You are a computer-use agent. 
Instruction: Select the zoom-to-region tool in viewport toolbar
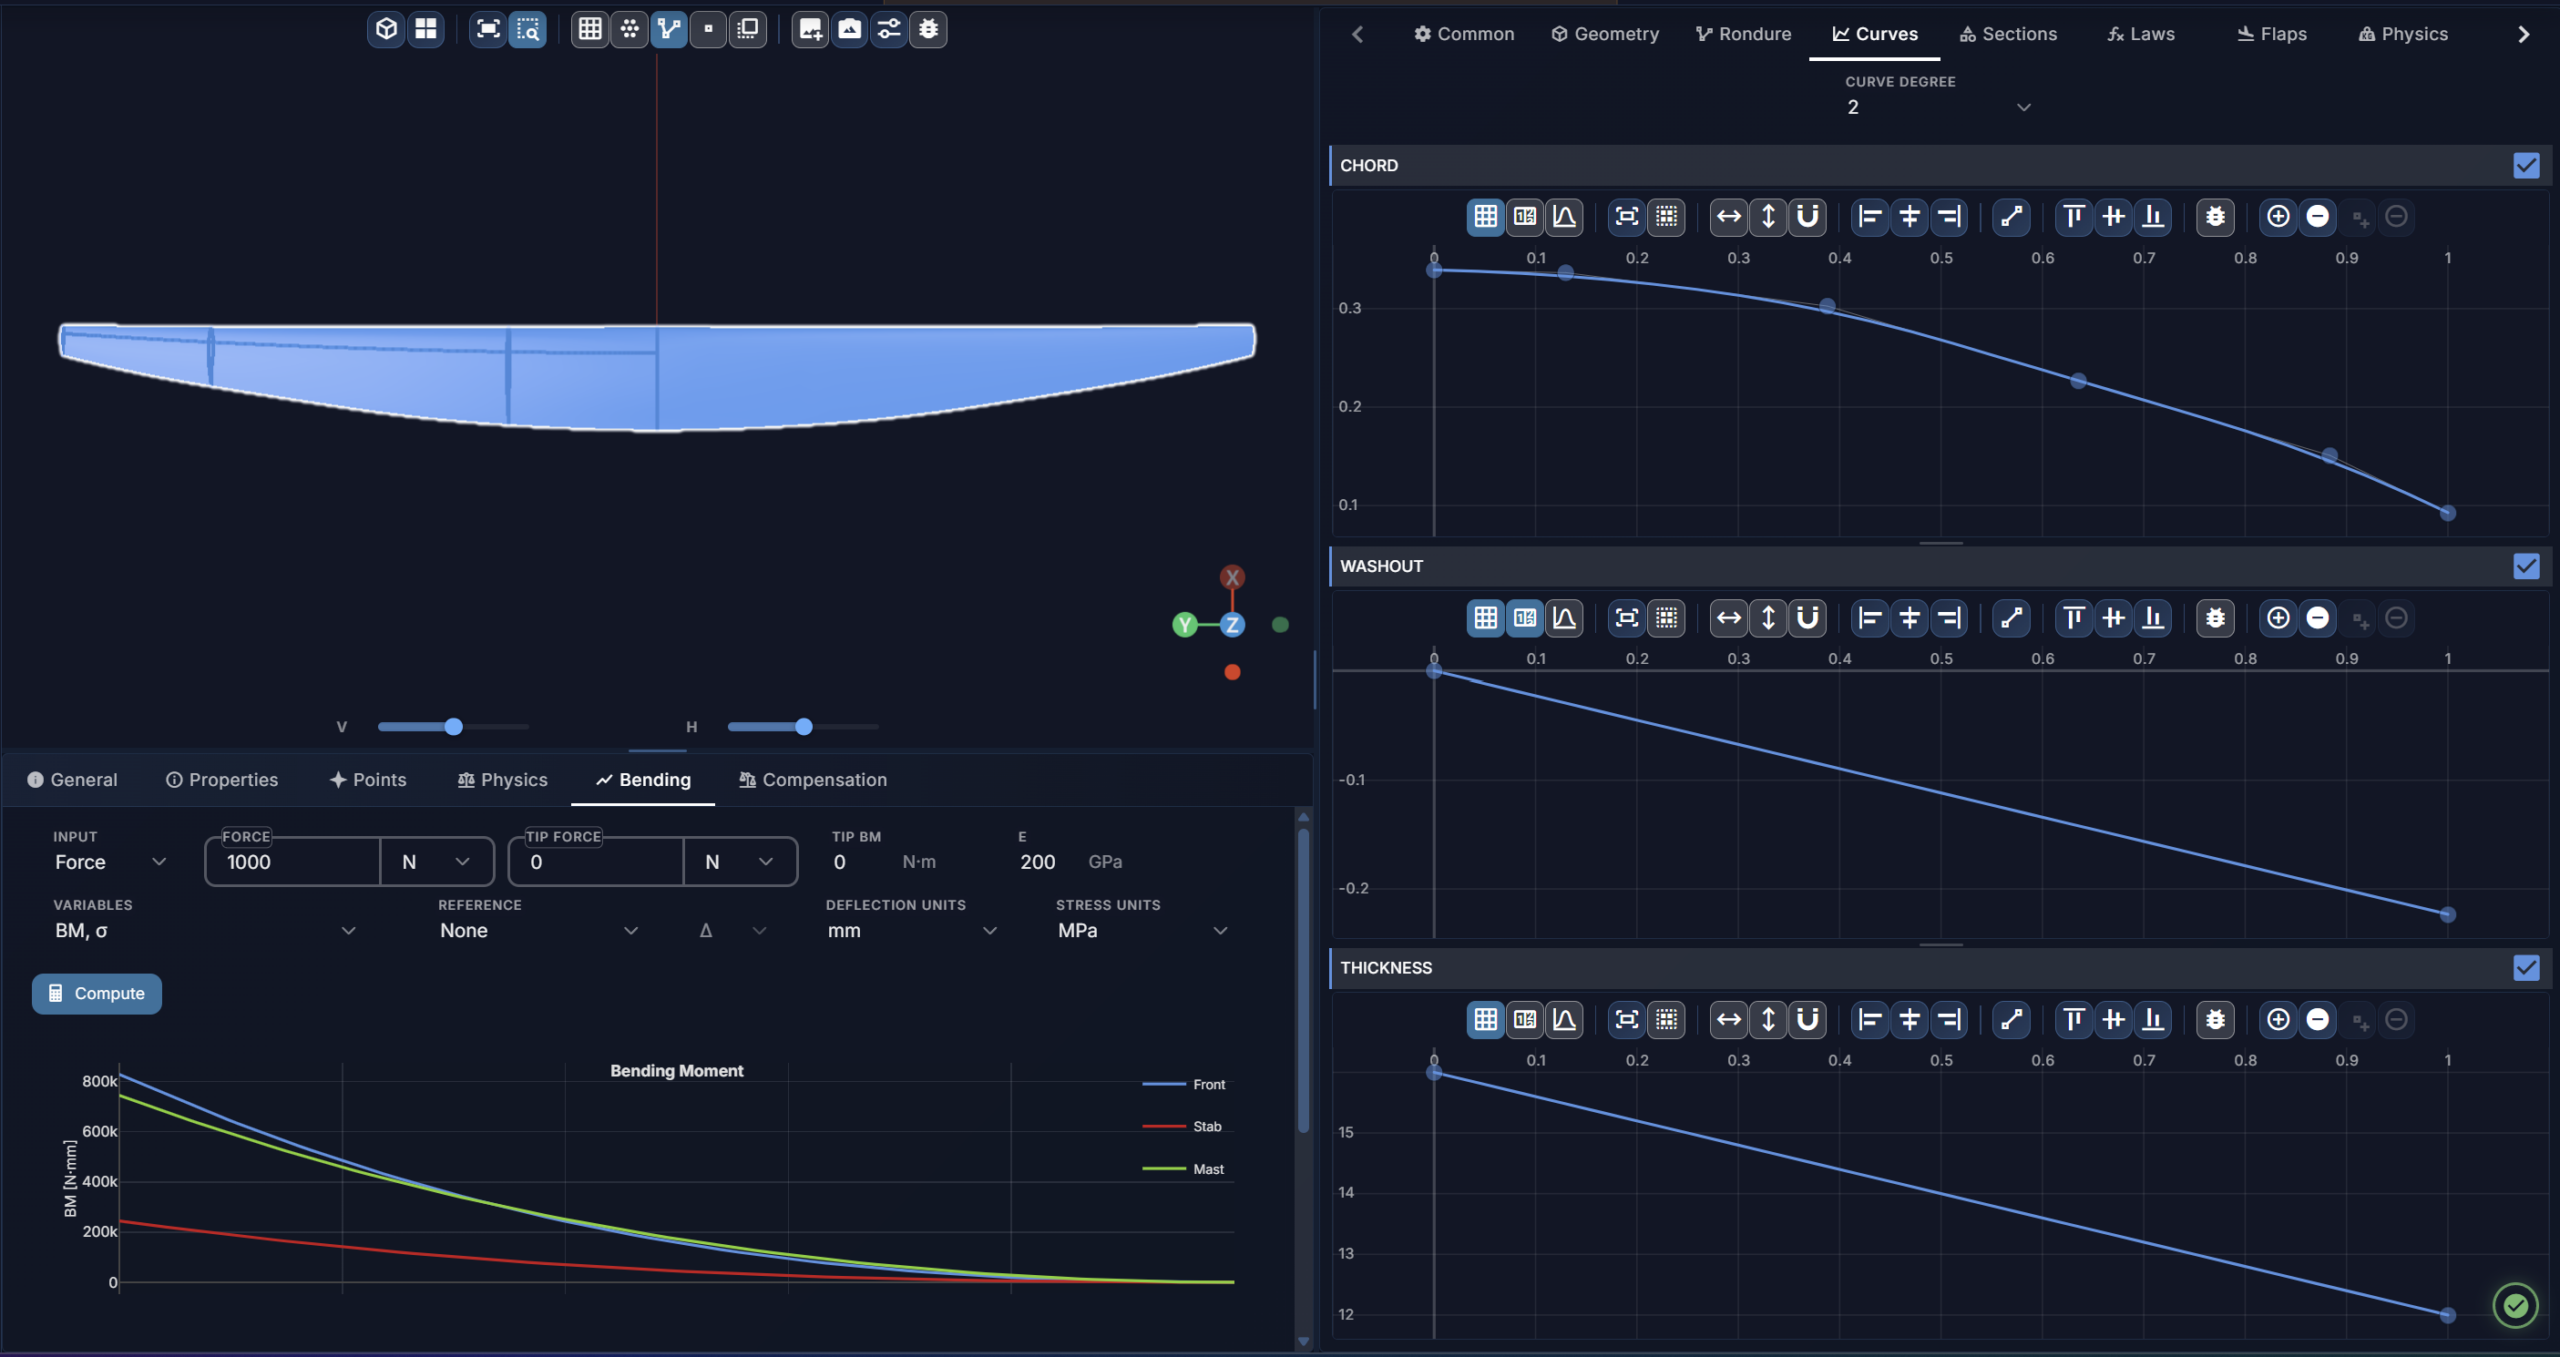528,29
